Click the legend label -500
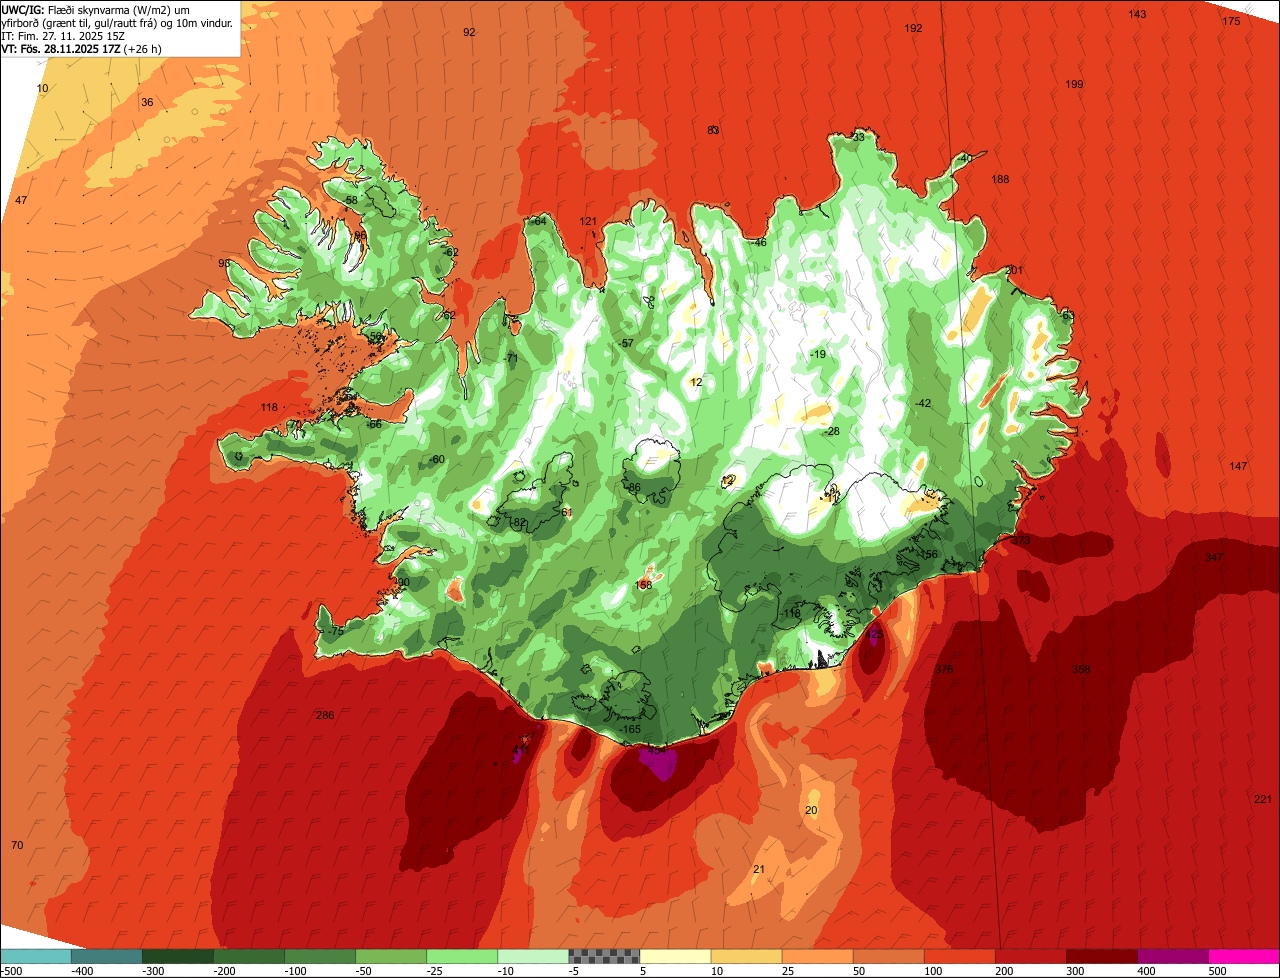 [12, 971]
